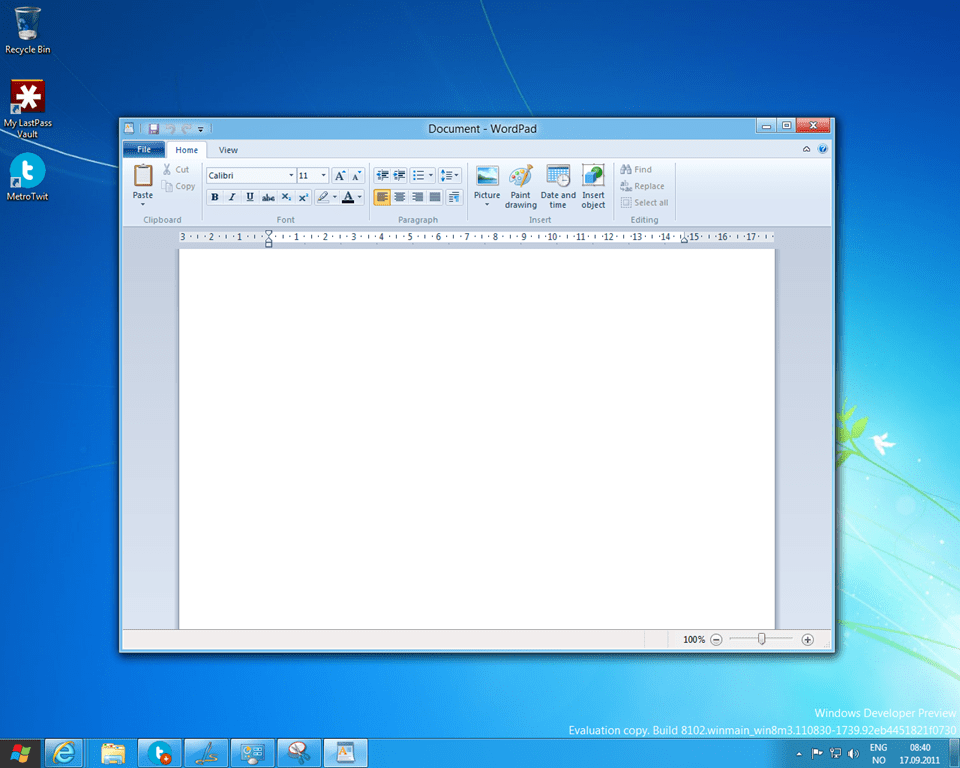Open the Line spacing dropdown
The width and height of the screenshot is (960, 768).
pos(449,176)
